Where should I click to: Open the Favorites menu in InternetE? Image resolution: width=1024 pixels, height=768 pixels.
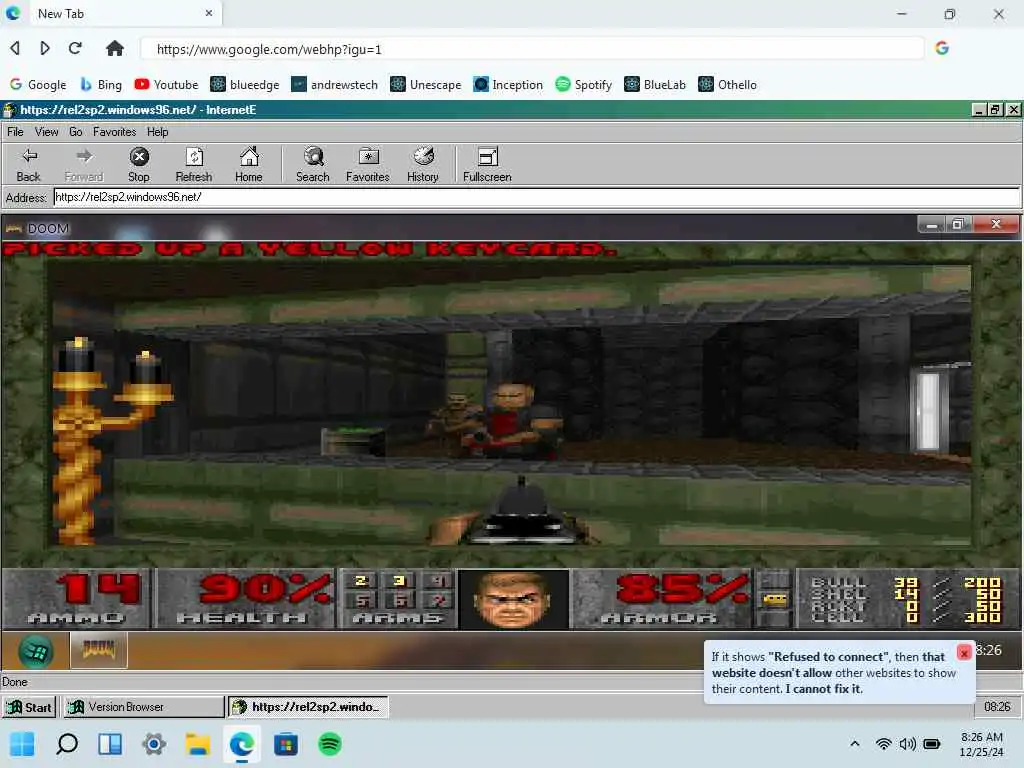(x=114, y=132)
